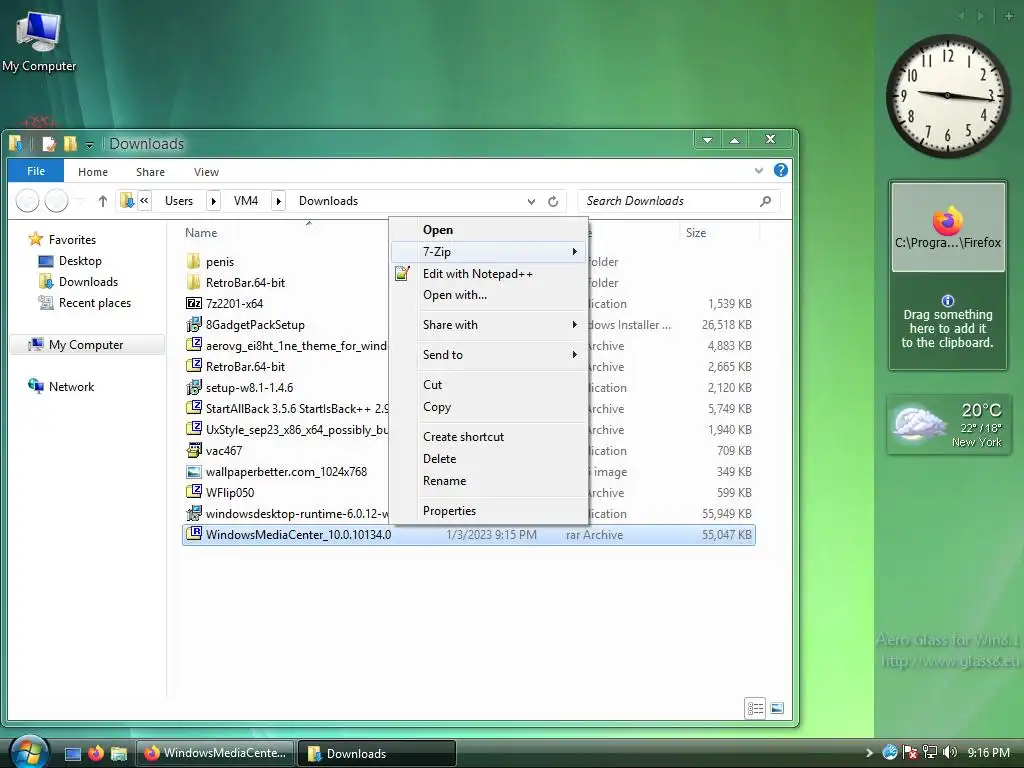This screenshot has height=768, width=1024.
Task: Click the clipboard gadget info icon
Action: coord(948,300)
